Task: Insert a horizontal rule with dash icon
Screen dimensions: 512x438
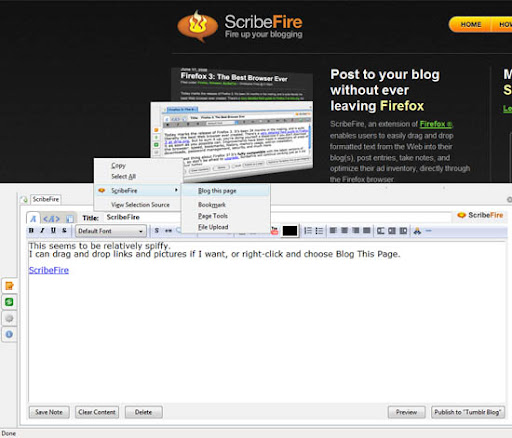Action: 429,231
